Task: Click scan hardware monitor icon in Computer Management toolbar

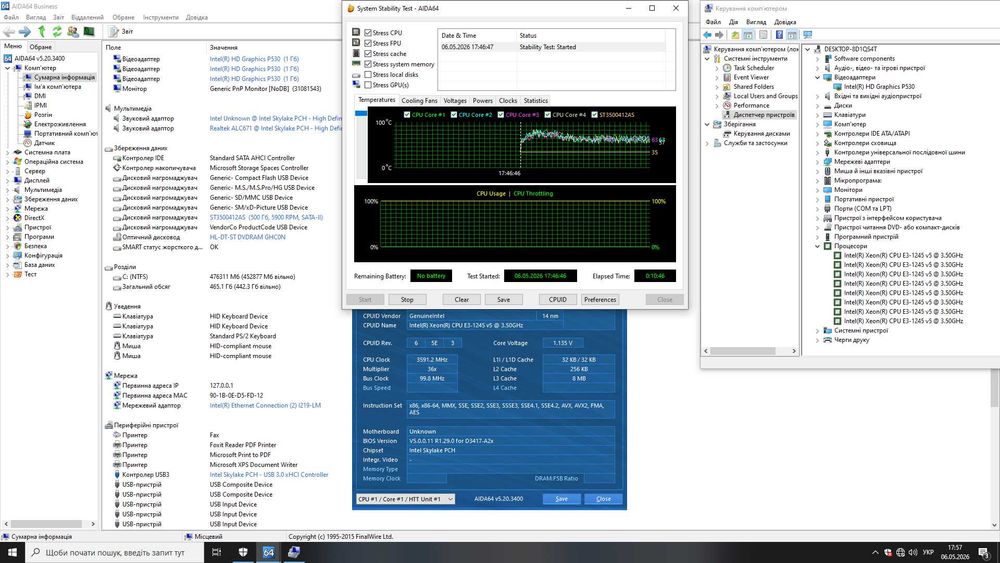Action: tap(808, 35)
